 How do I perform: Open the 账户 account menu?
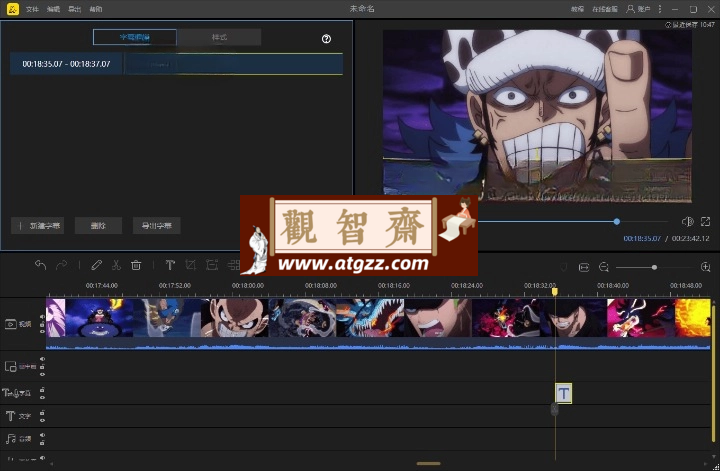coord(639,9)
